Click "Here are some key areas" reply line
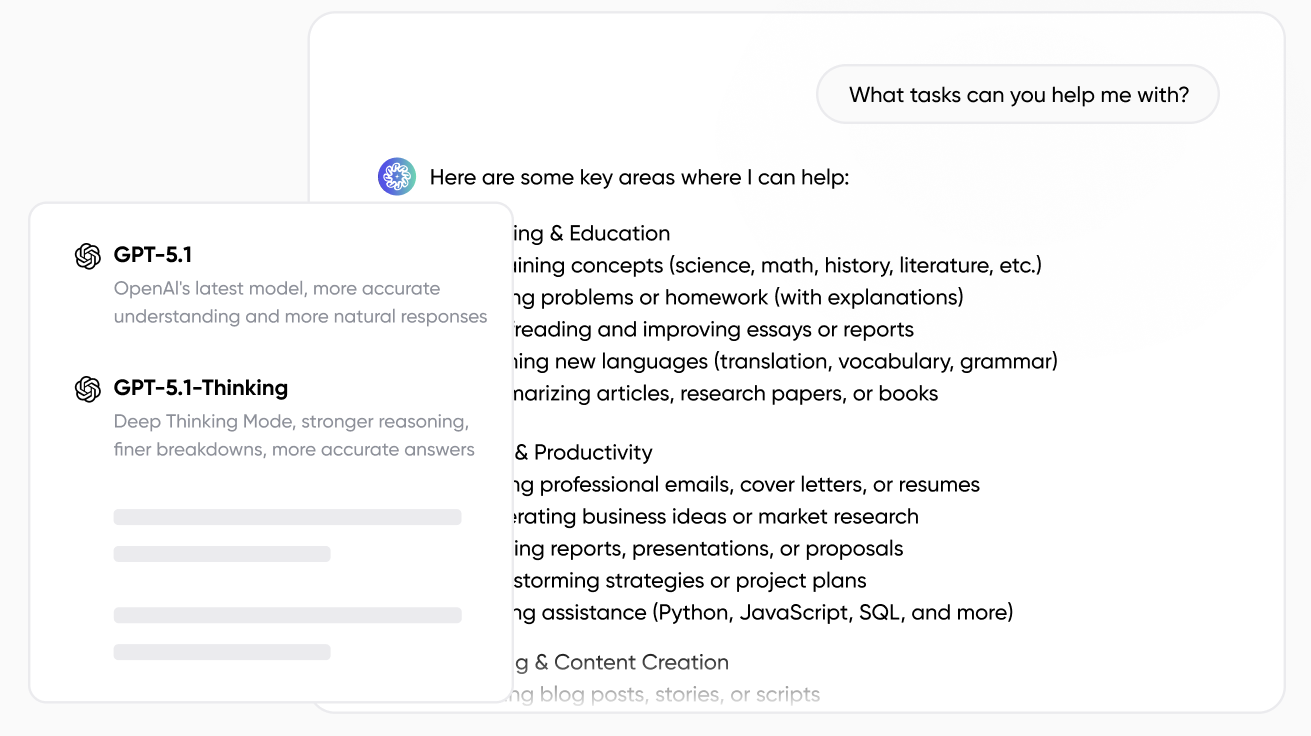 pos(639,178)
